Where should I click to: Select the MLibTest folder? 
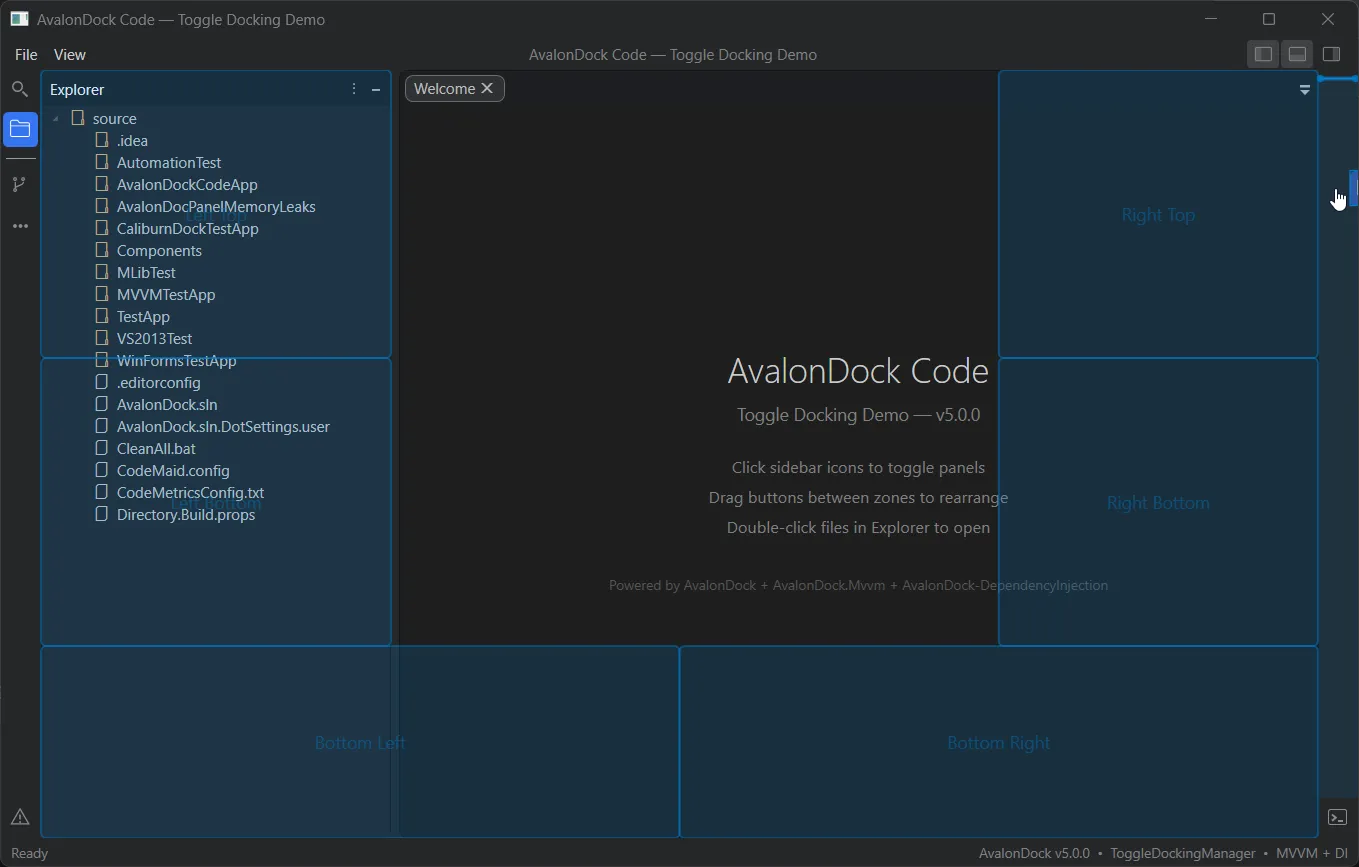click(x=146, y=272)
